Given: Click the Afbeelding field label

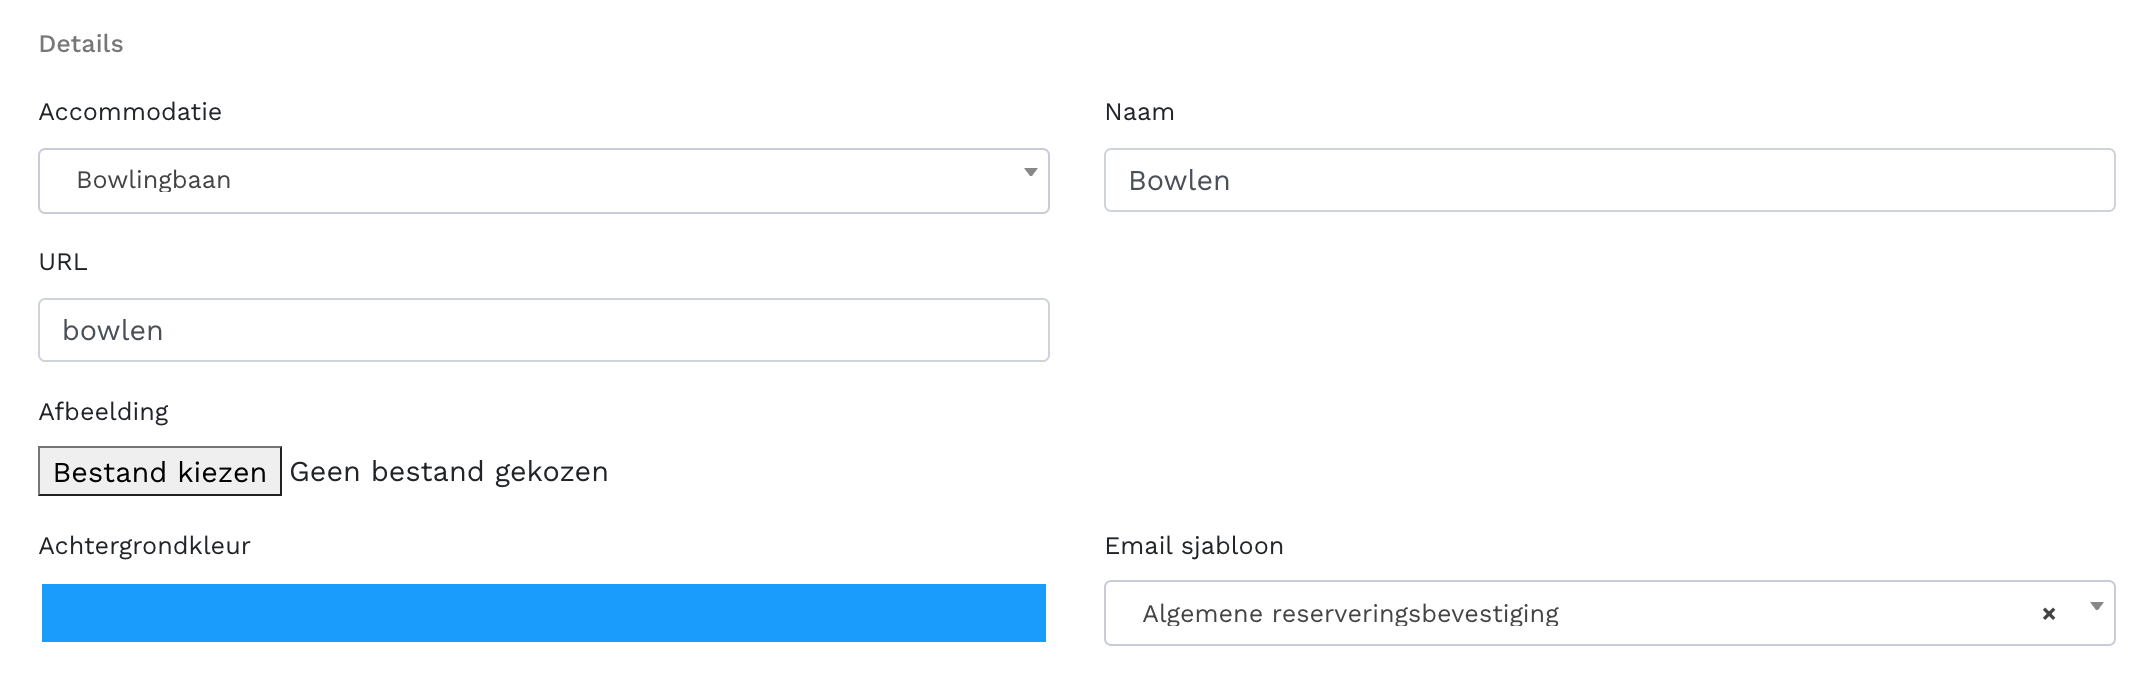Looking at the screenshot, I should [x=103, y=411].
